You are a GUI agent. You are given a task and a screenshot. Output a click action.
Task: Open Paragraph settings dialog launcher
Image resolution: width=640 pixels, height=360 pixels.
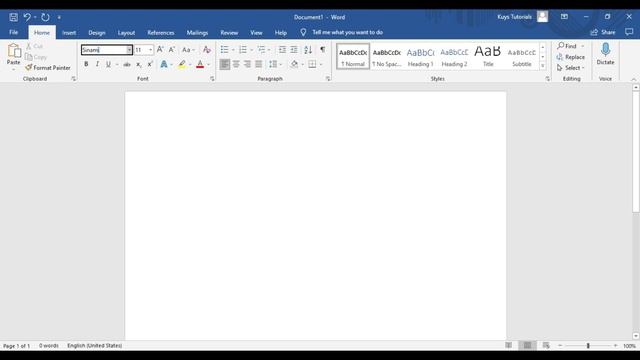328,79
